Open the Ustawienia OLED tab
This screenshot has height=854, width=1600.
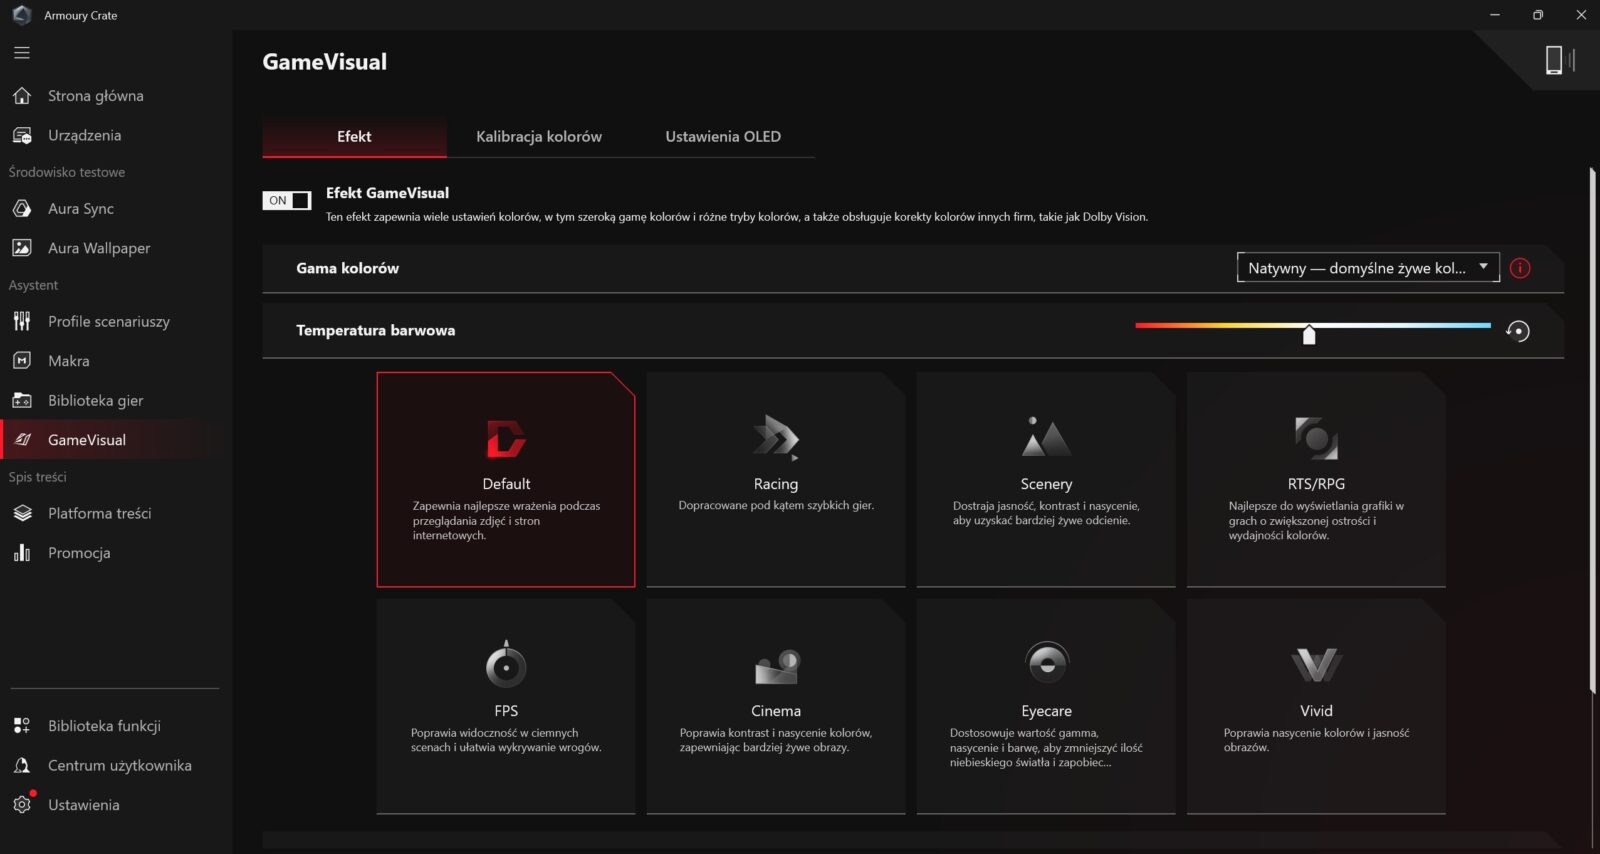tap(723, 137)
